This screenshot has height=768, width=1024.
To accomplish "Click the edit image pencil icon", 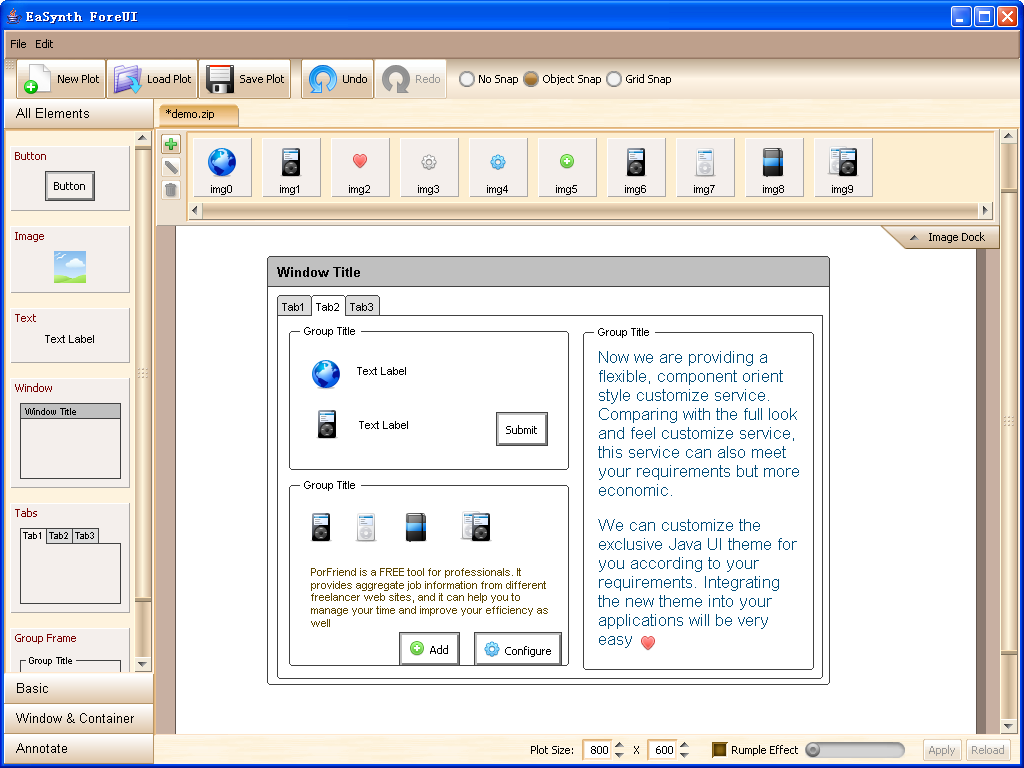I will (x=171, y=167).
